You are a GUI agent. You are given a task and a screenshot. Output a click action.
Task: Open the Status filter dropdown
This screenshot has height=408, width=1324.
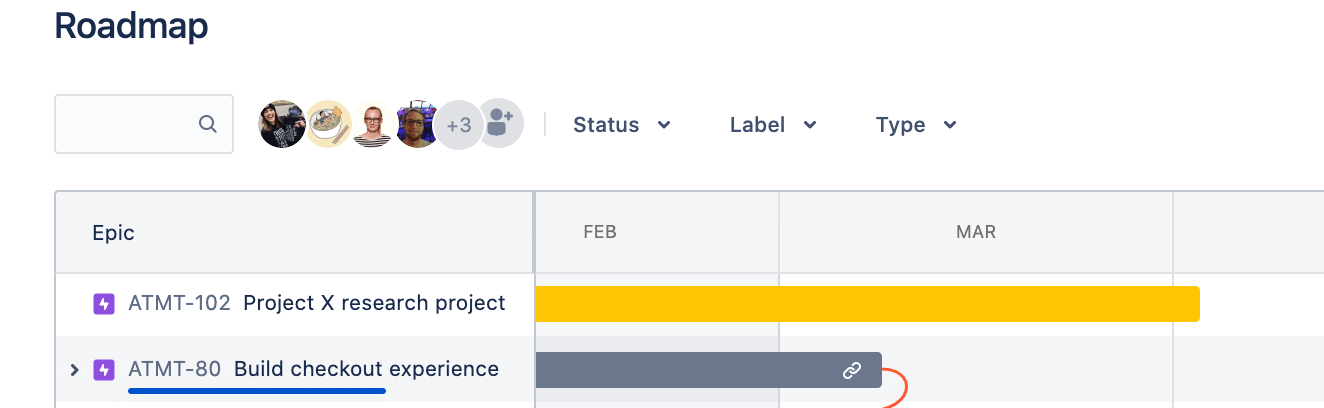coord(621,125)
